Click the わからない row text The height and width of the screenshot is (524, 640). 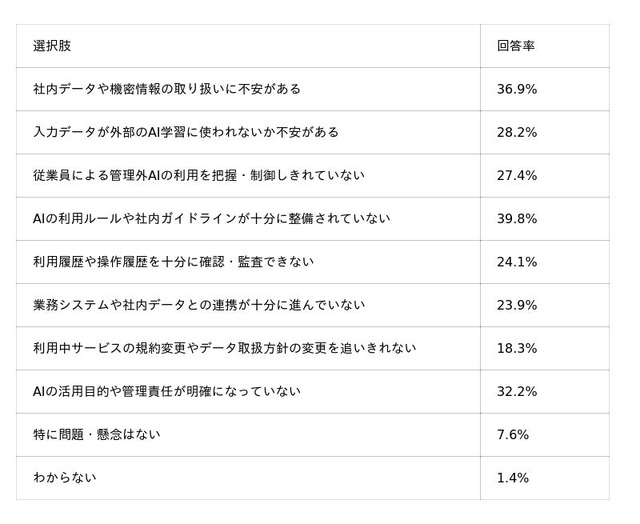64,478
